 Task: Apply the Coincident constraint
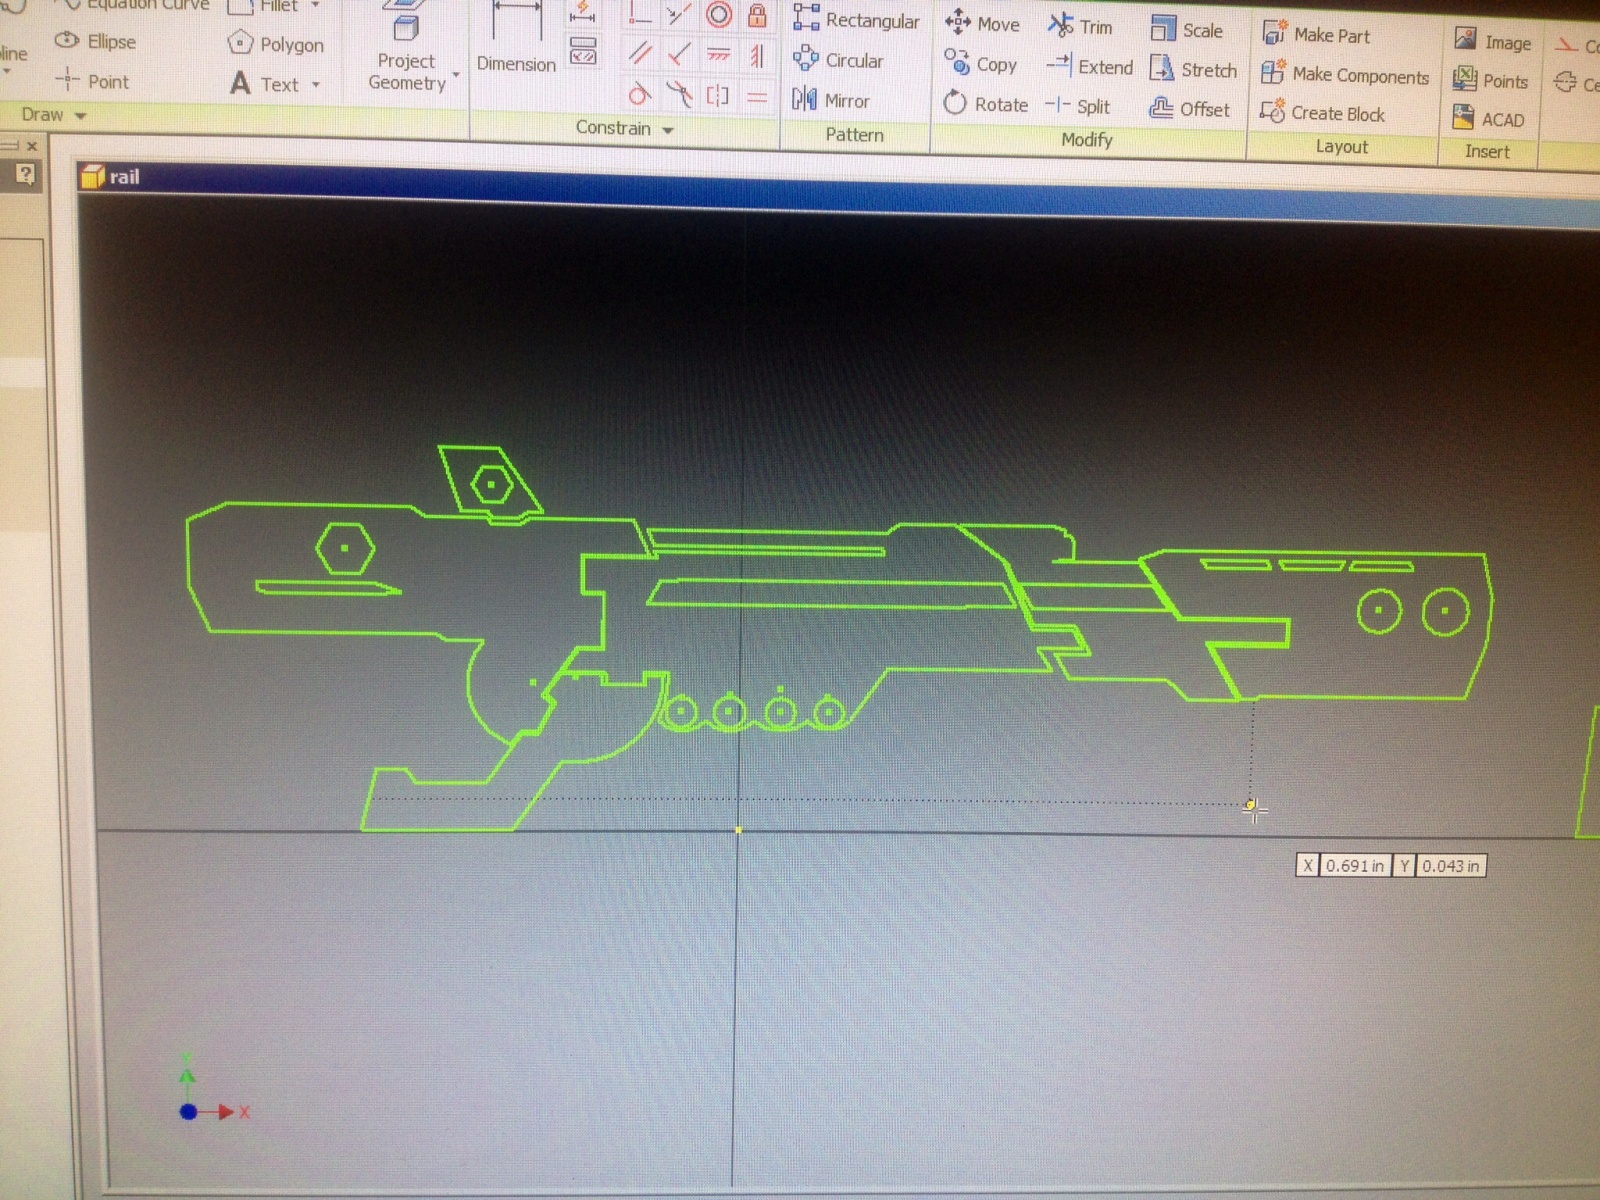pos(639,14)
